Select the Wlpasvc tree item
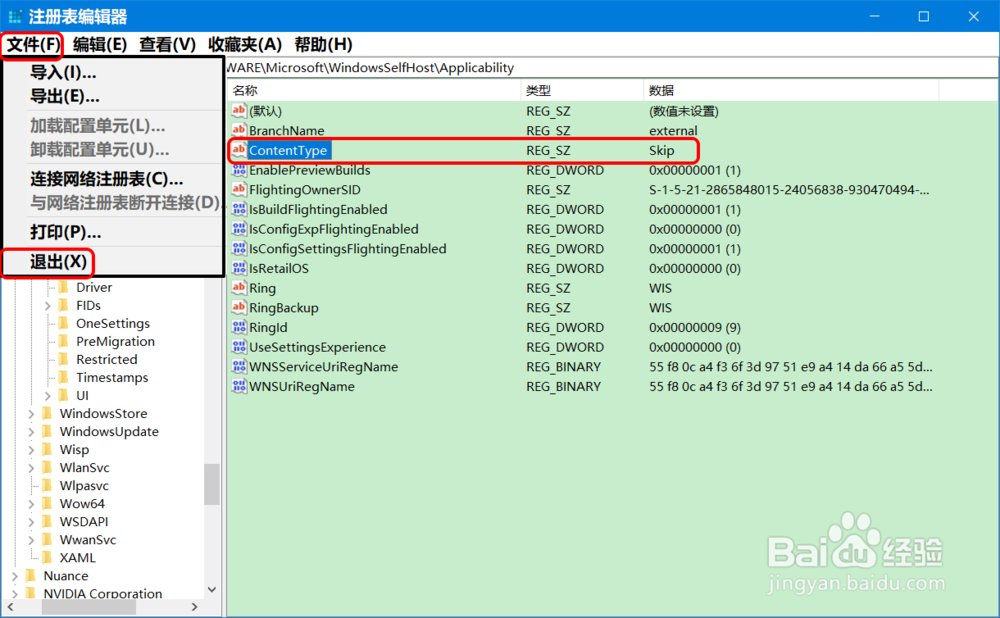 (x=84, y=485)
